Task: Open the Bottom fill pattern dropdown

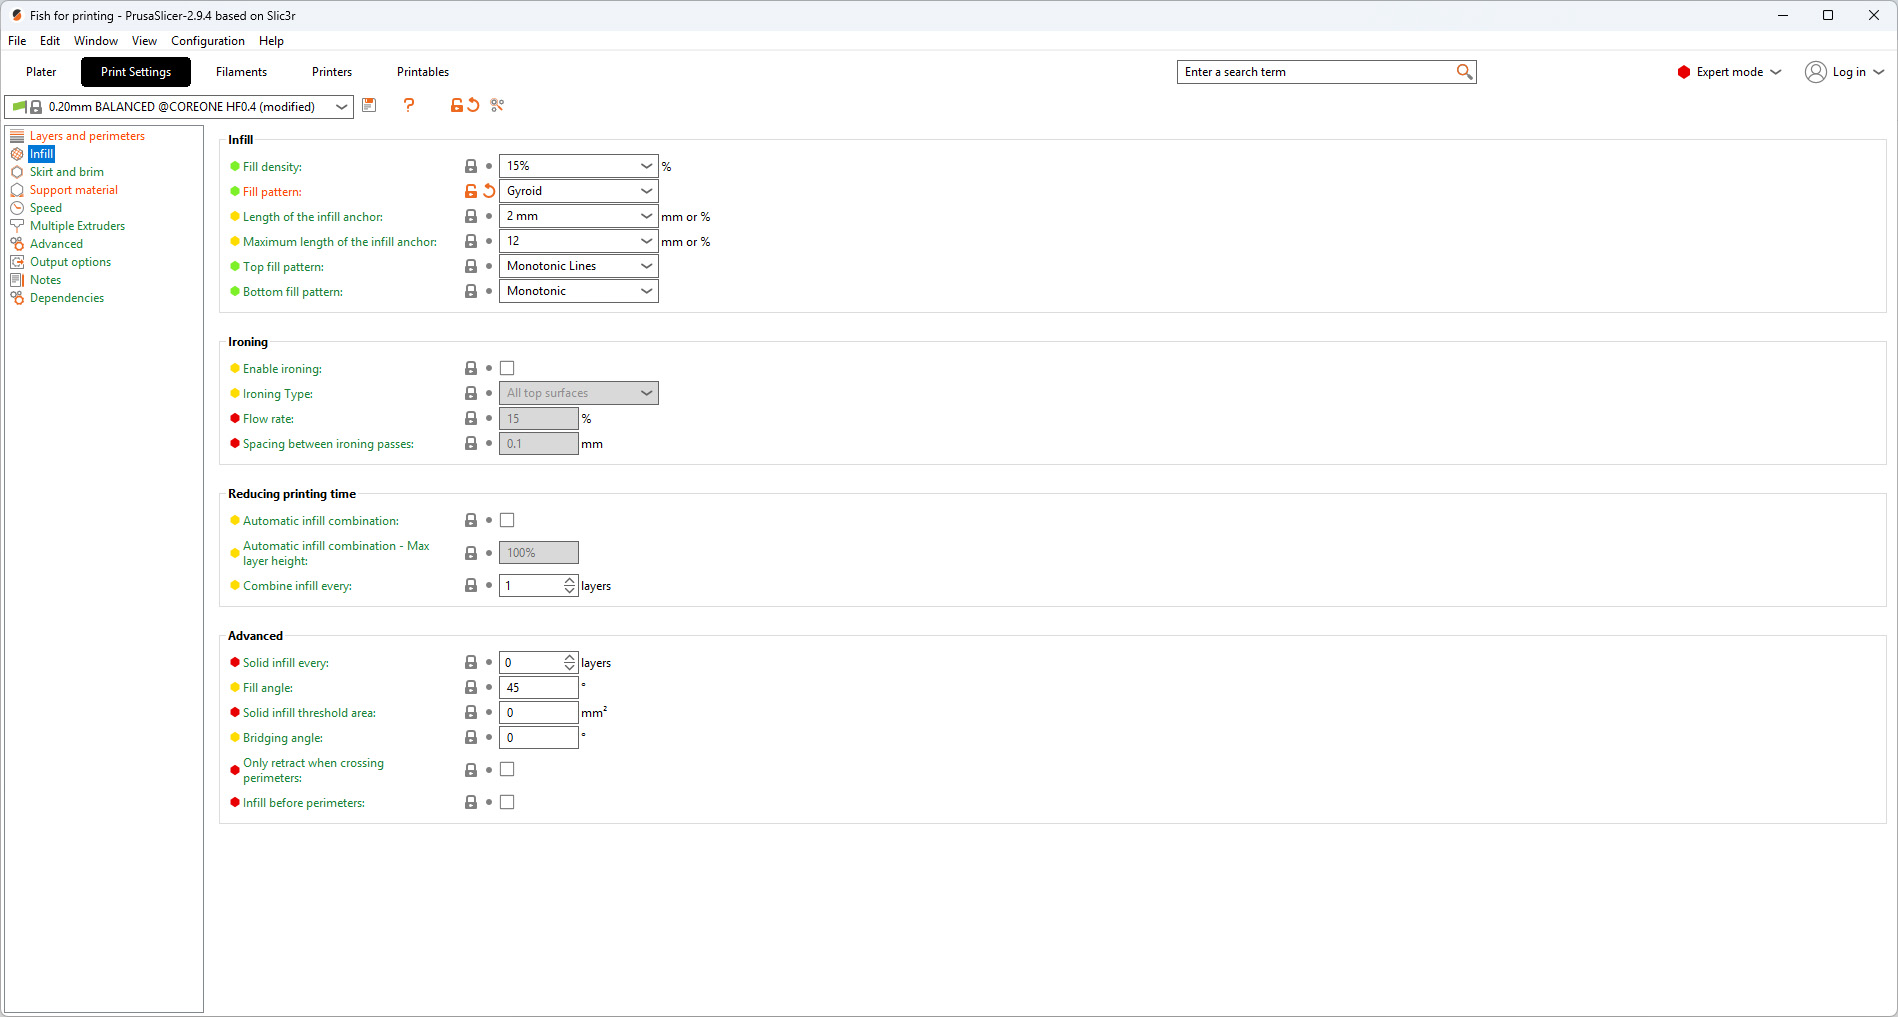Action: click(x=578, y=291)
